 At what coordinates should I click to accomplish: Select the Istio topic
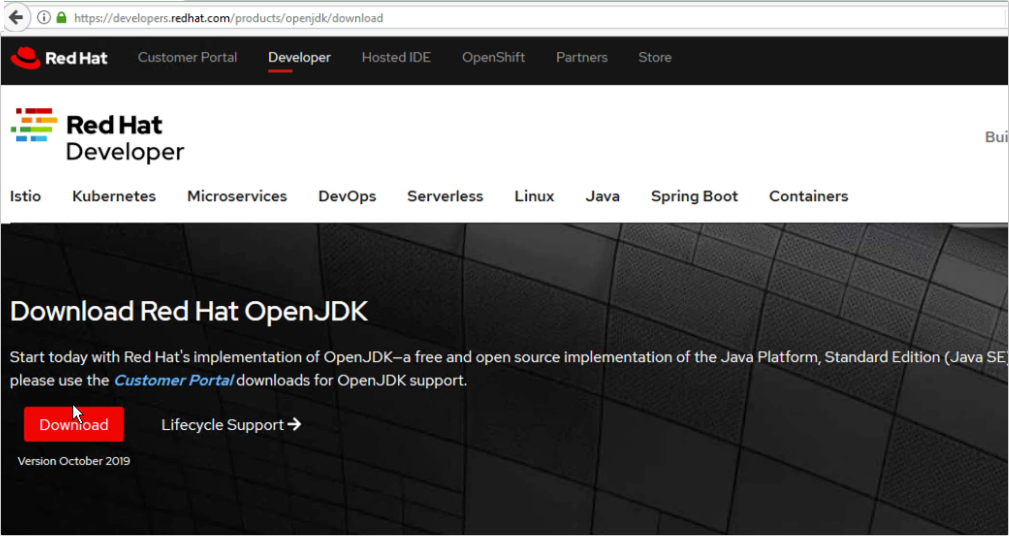point(26,196)
